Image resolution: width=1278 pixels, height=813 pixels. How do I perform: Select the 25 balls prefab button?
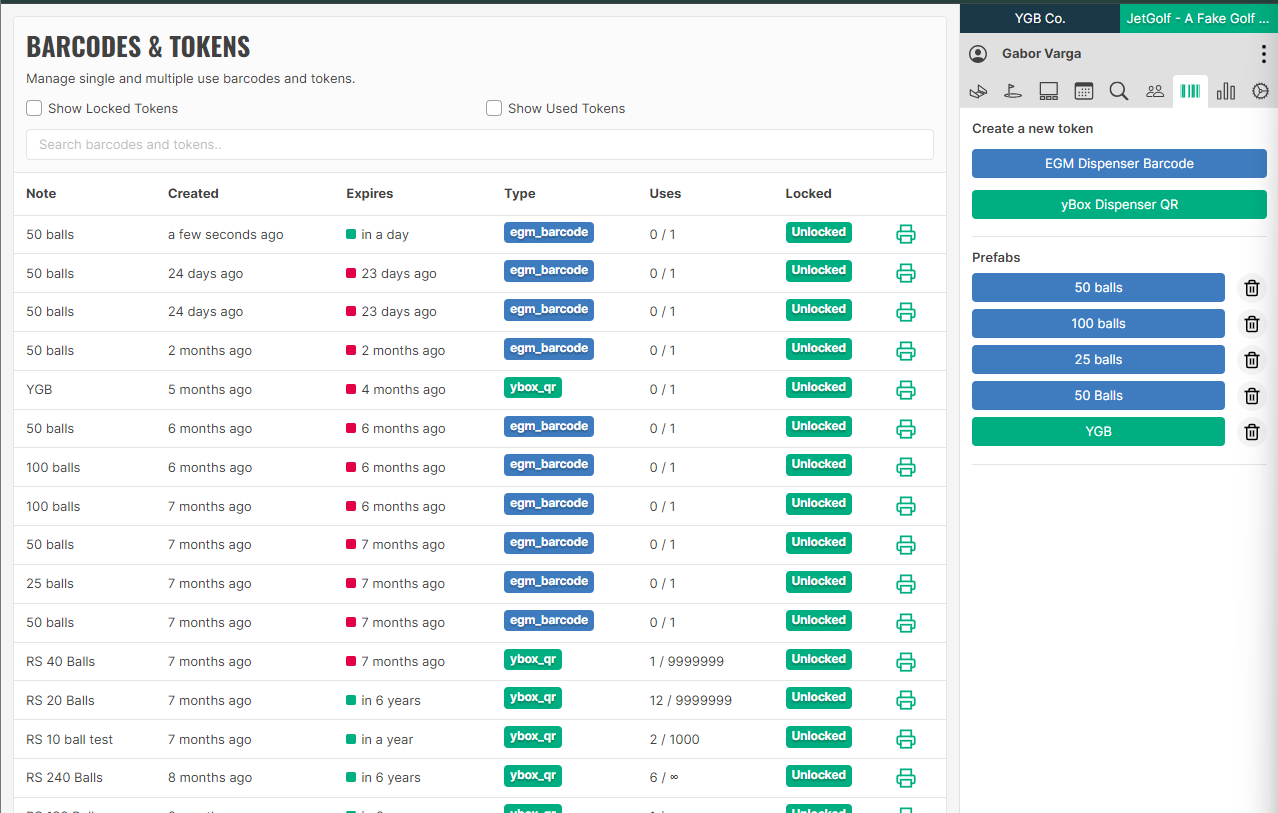1098,360
